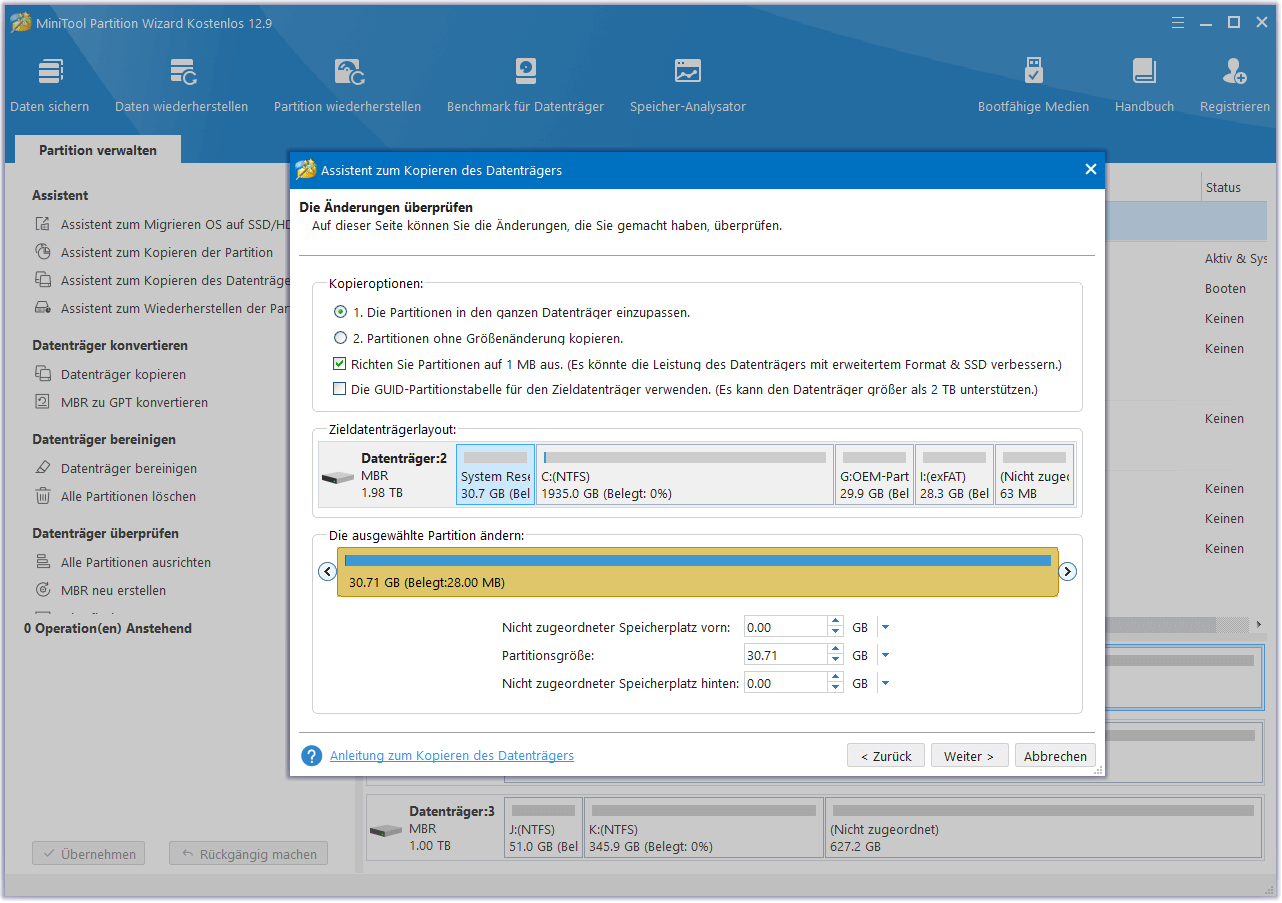Click Assistent zum Kopieren der Partition icon
1282x903 pixels.
pyautogui.click(x=43, y=253)
